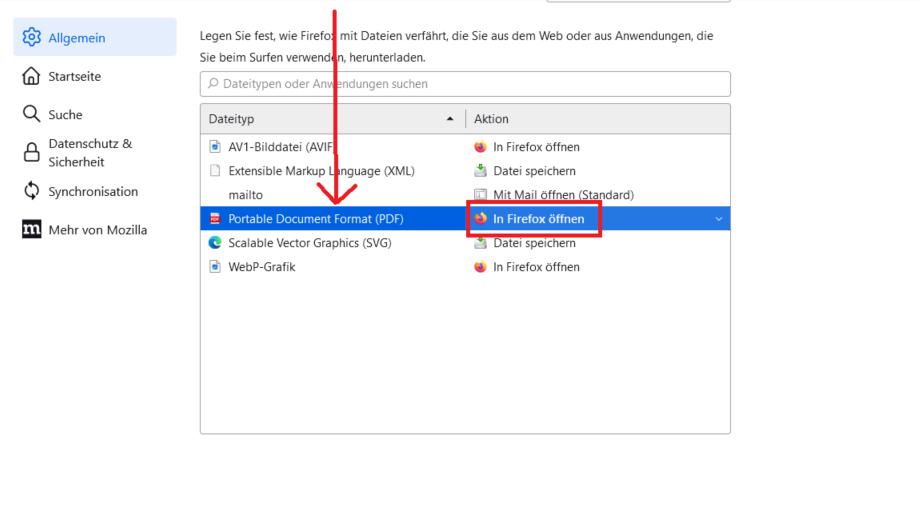Image resolution: width=920 pixels, height=516 pixels.
Task: Click the save icon in the SVG action
Action: pyautogui.click(x=481, y=242)
